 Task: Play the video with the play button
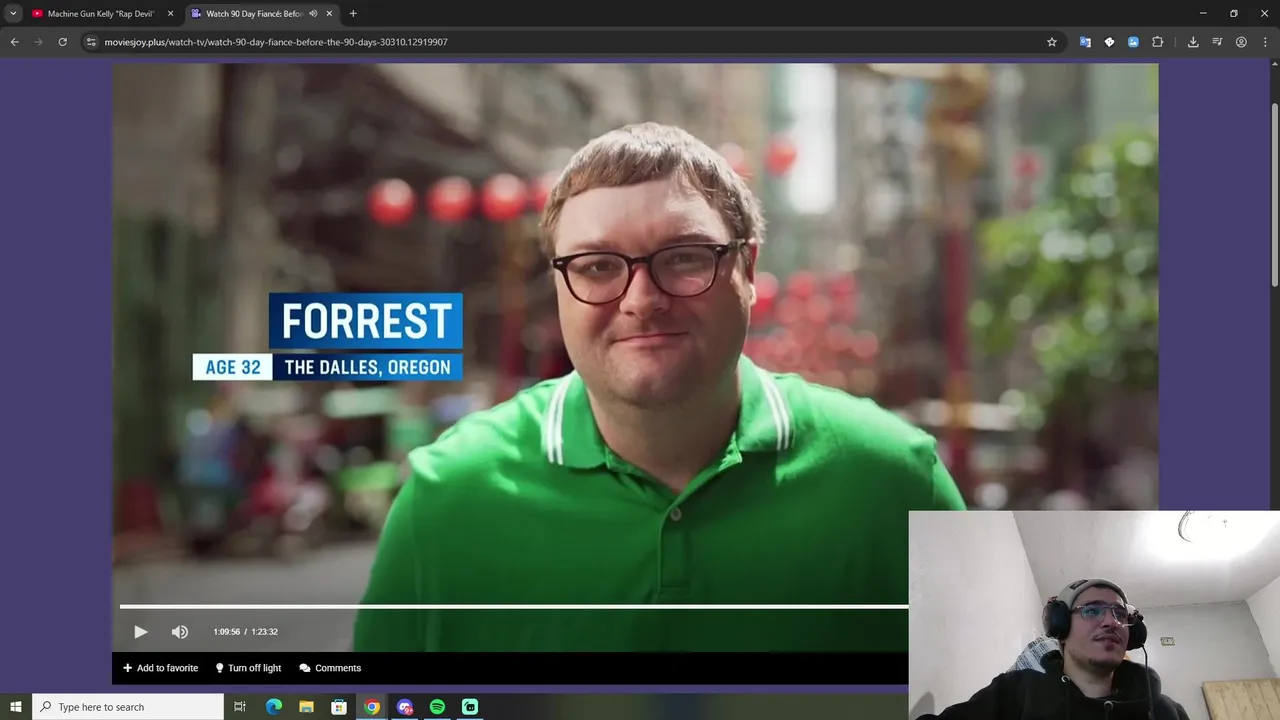140,632
